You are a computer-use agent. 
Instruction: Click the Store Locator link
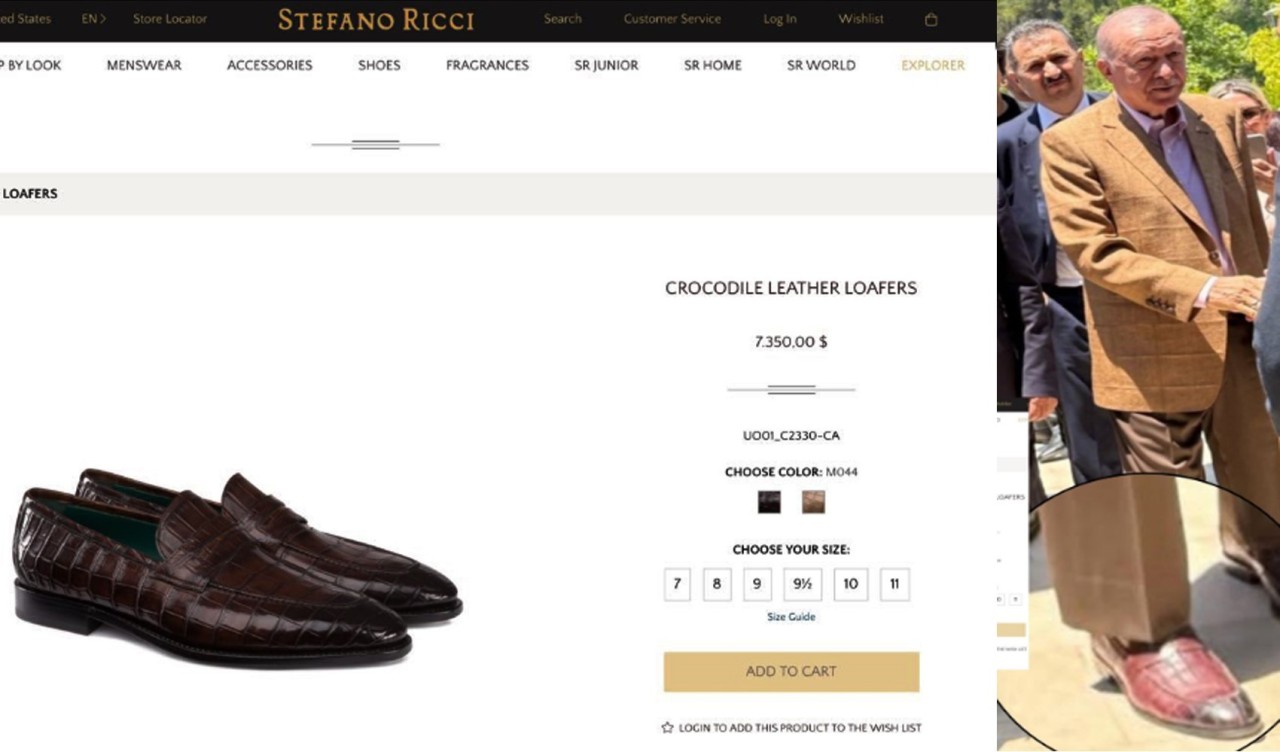[x=170, y=19]
